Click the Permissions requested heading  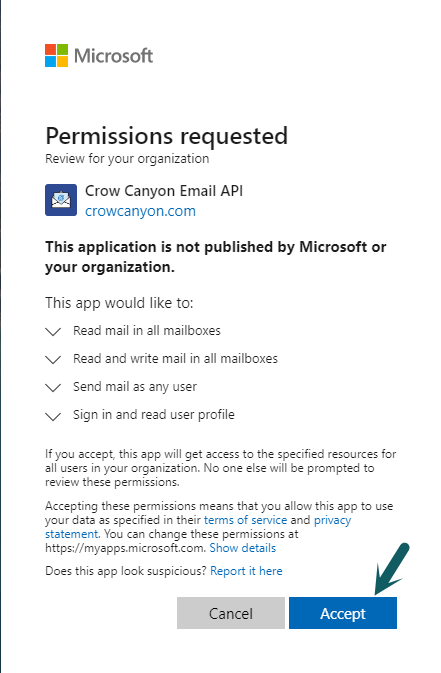(x=167, y=136)
